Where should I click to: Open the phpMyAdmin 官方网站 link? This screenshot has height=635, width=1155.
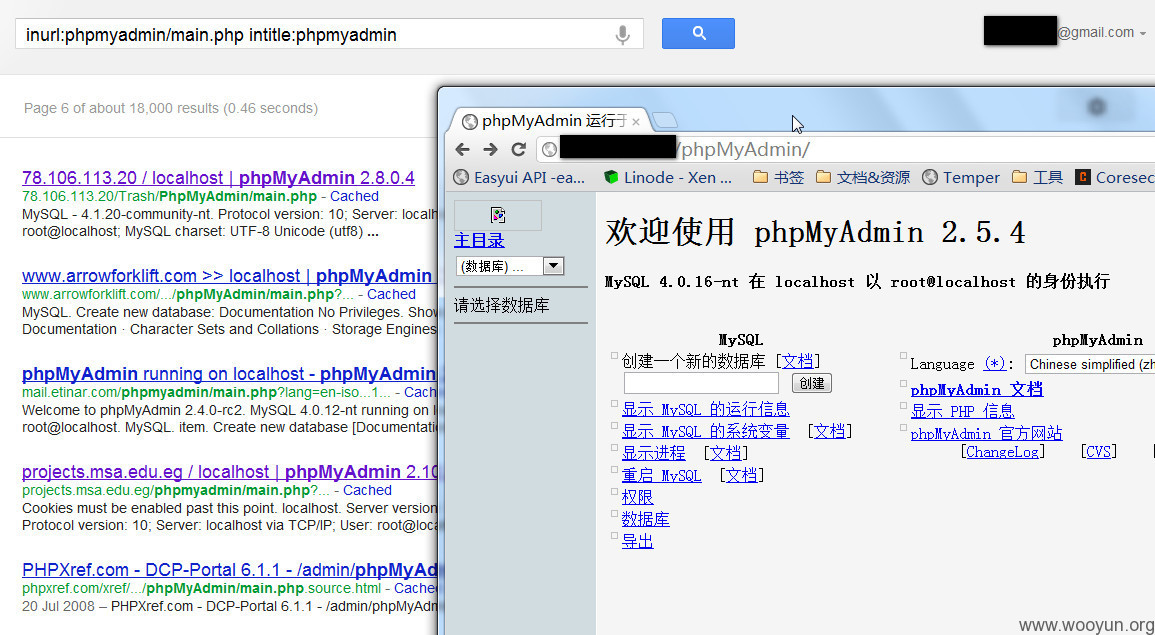[986, 433]
